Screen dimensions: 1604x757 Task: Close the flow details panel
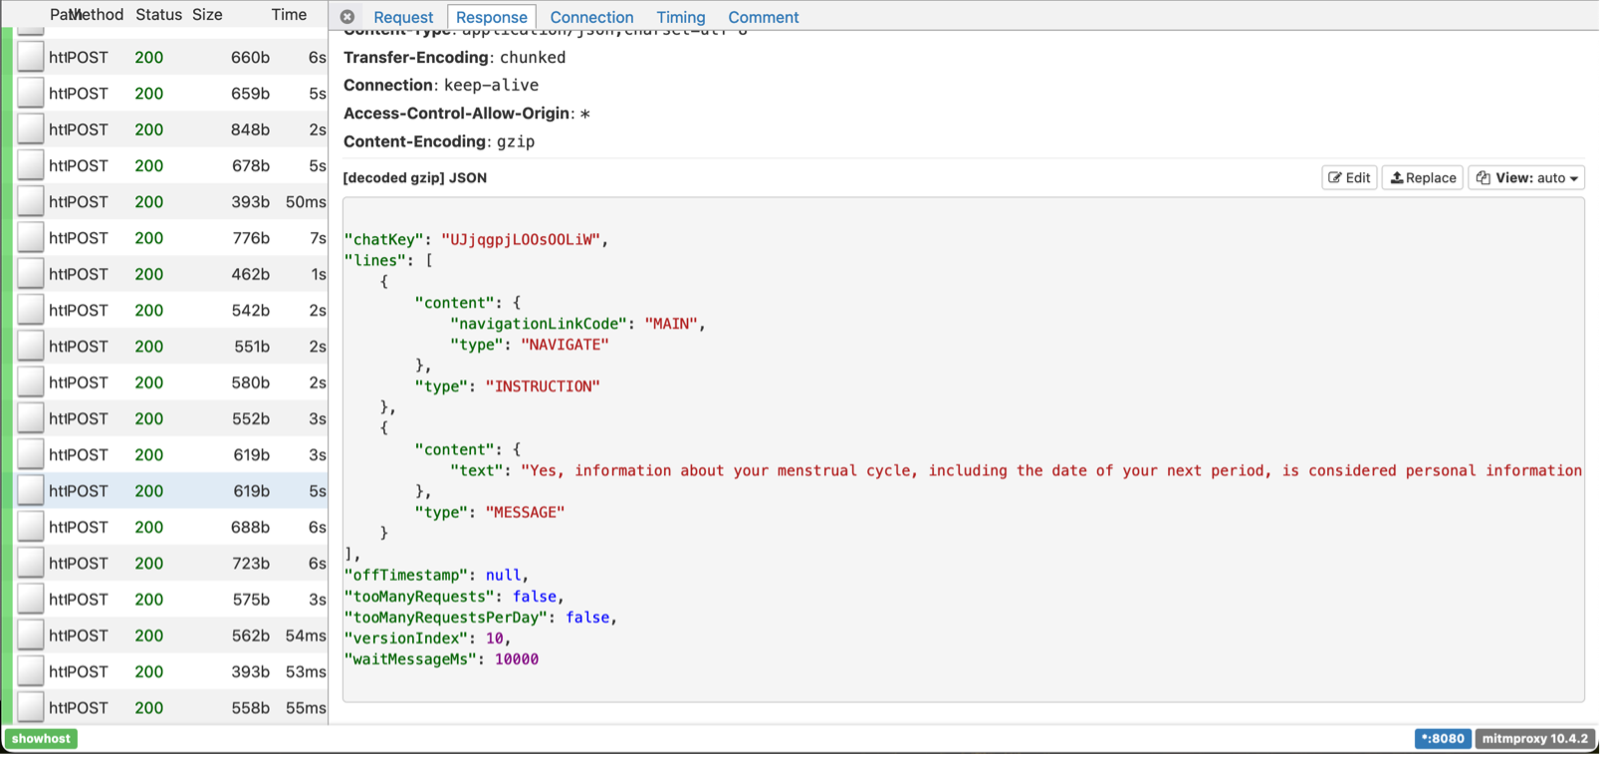[x=347, y=17]
